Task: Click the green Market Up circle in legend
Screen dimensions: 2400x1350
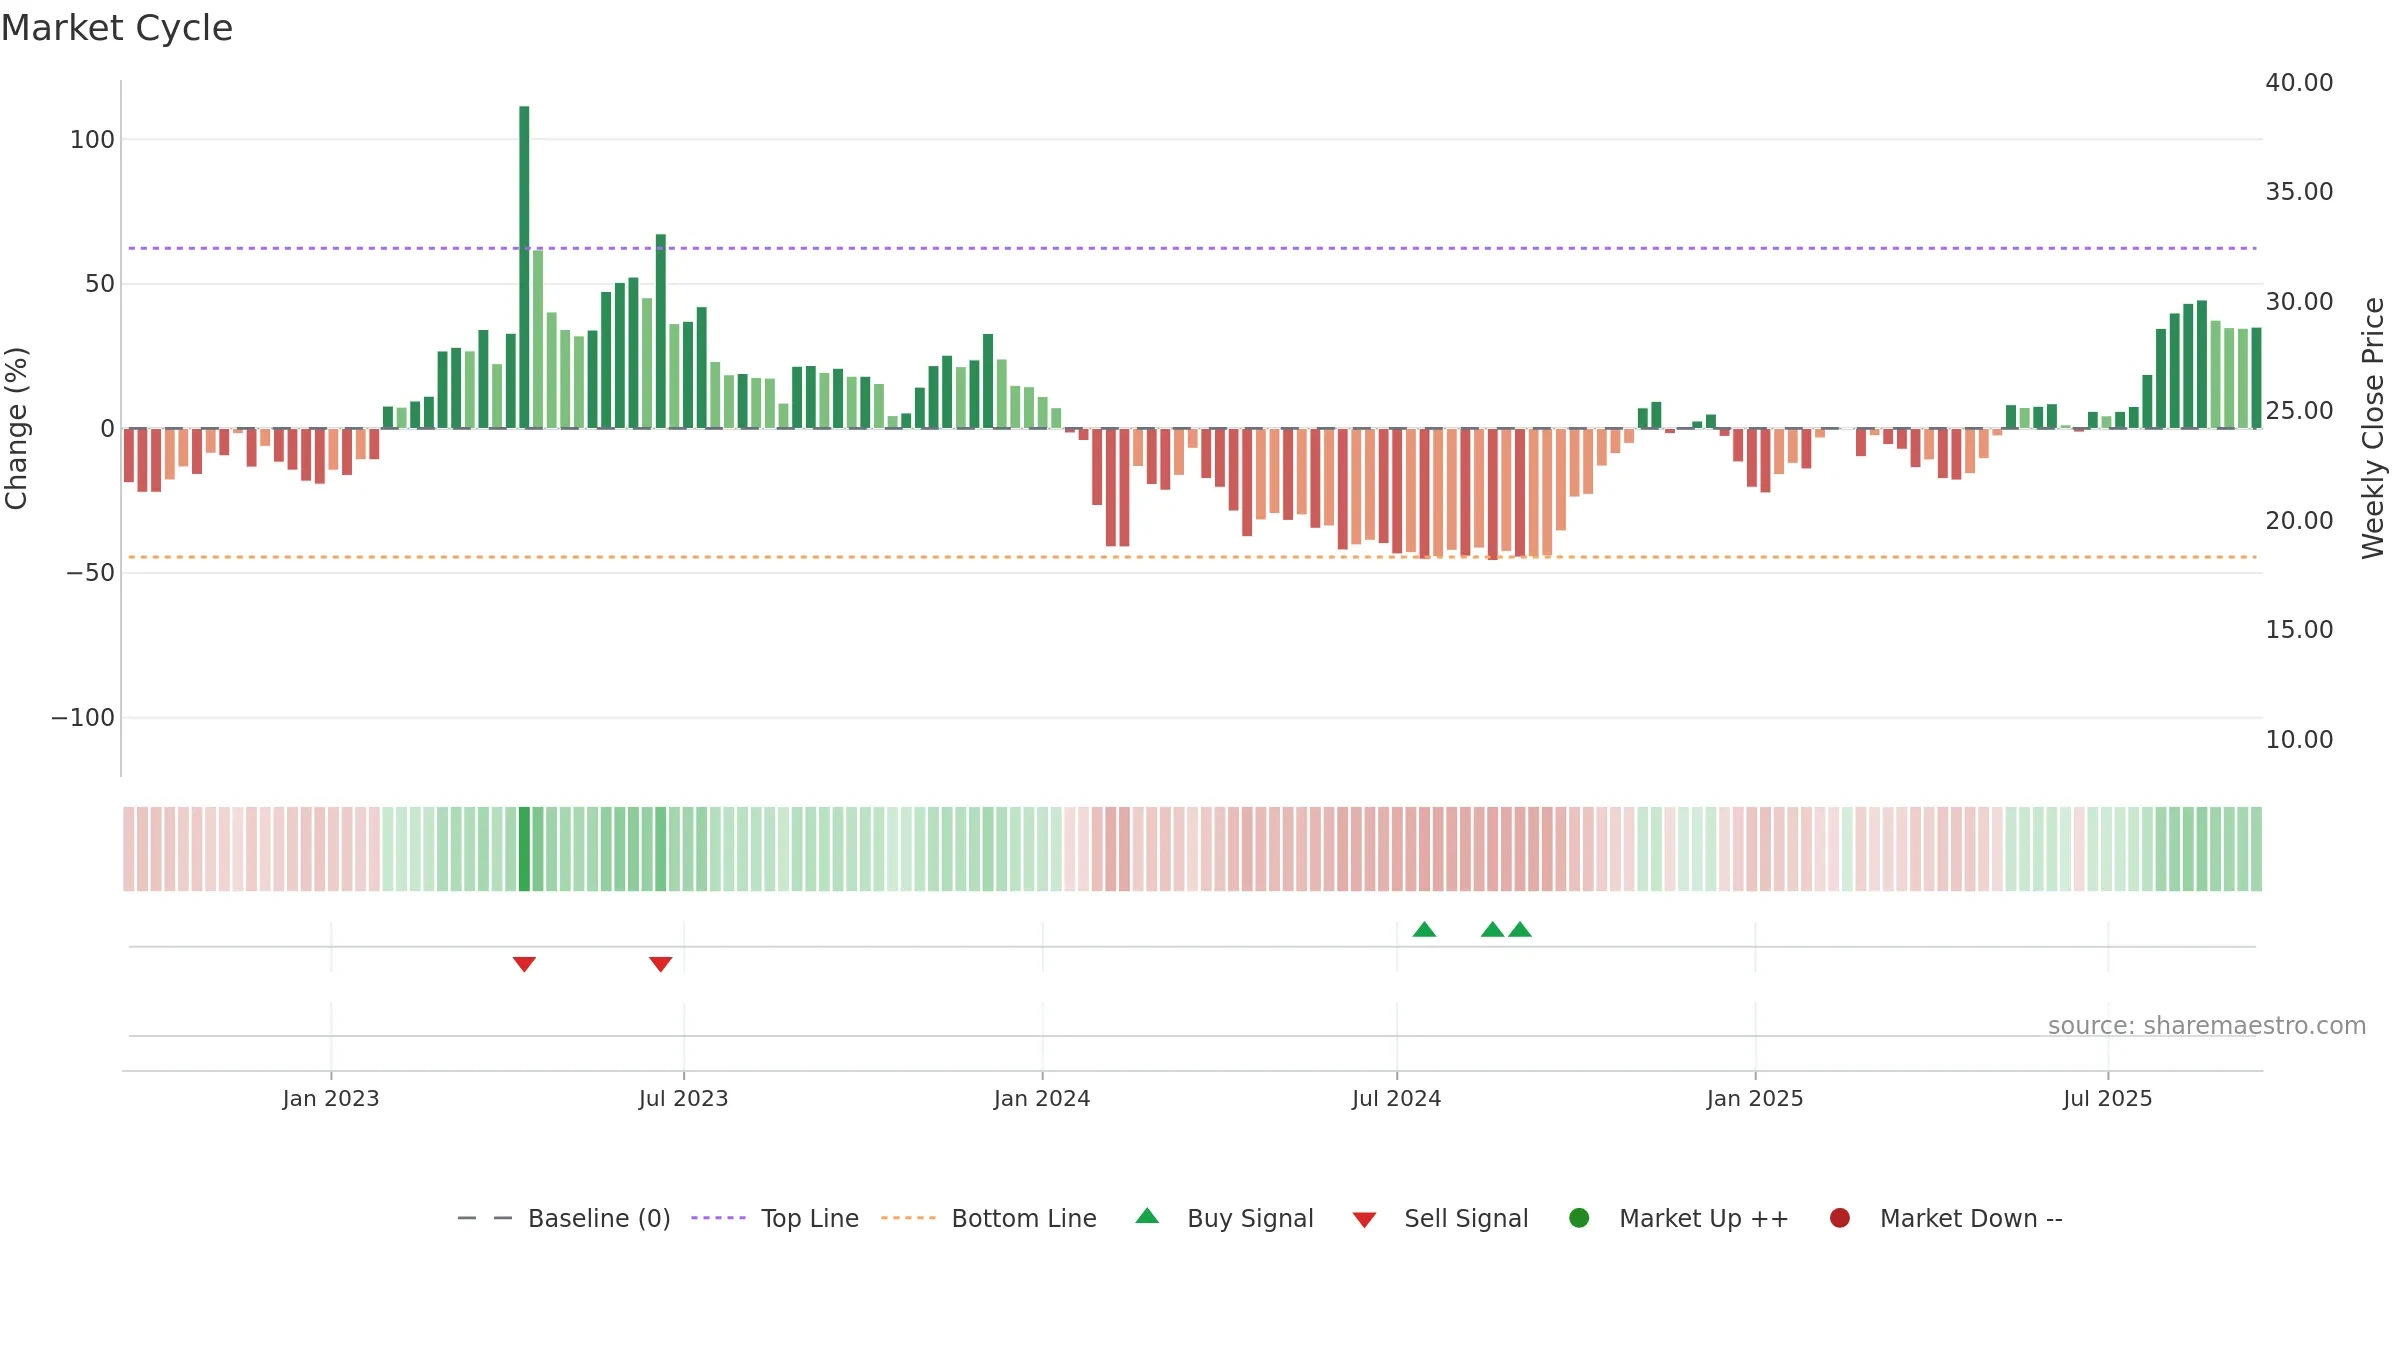Action: coord(1579,1218)
